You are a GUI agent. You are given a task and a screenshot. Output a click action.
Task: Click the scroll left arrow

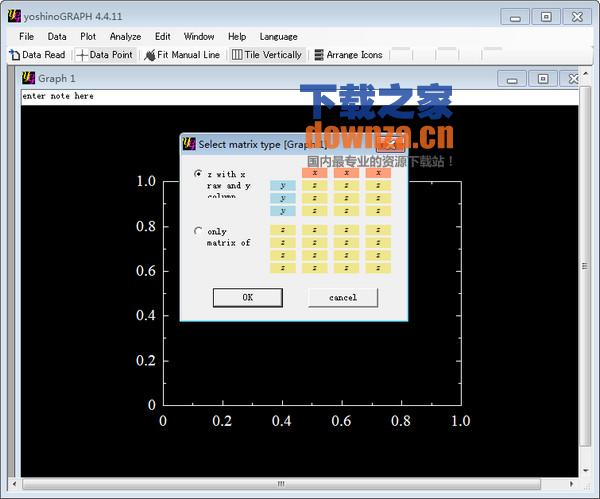pyautogui.click(x=14, y=484)
